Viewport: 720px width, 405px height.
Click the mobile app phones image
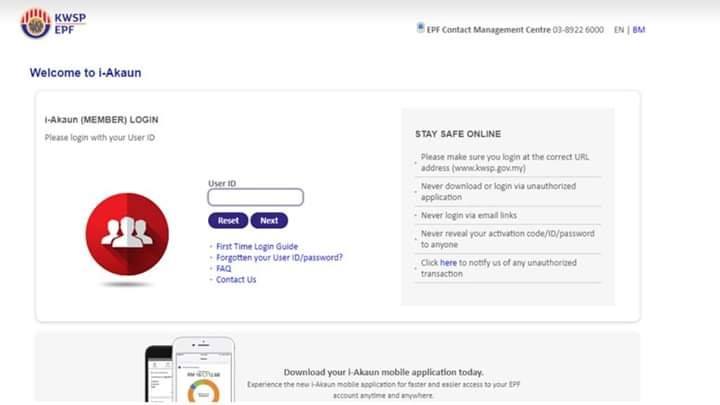pos(190,370)
